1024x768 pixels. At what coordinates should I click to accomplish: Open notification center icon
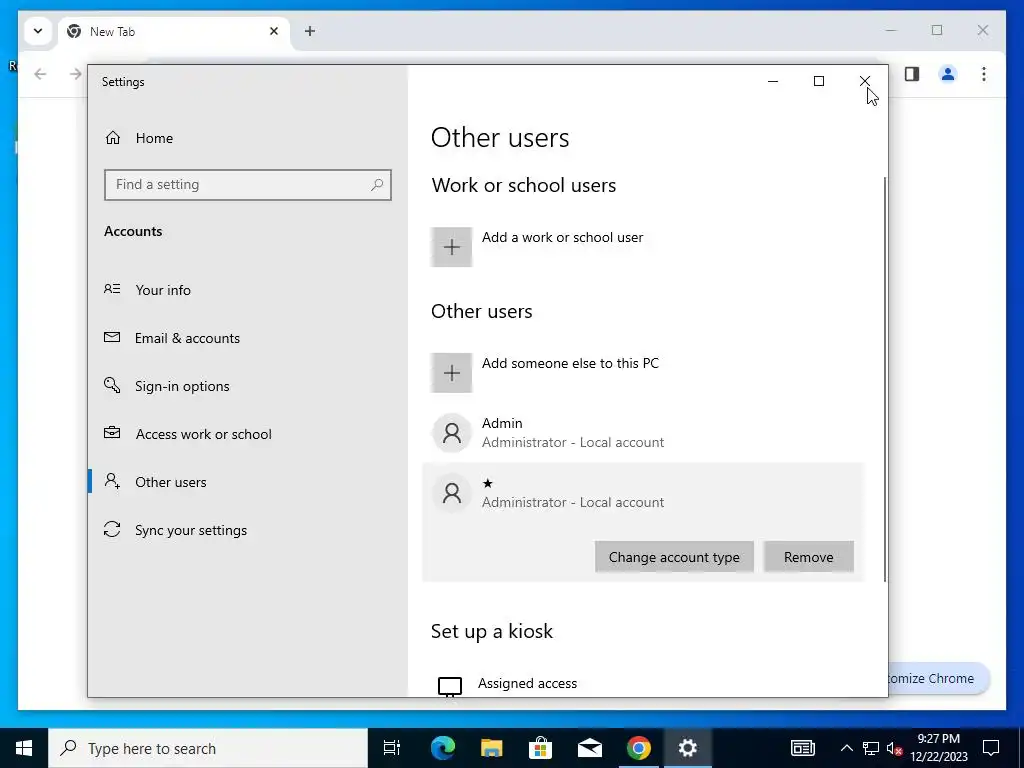click(x=991, y=748)
